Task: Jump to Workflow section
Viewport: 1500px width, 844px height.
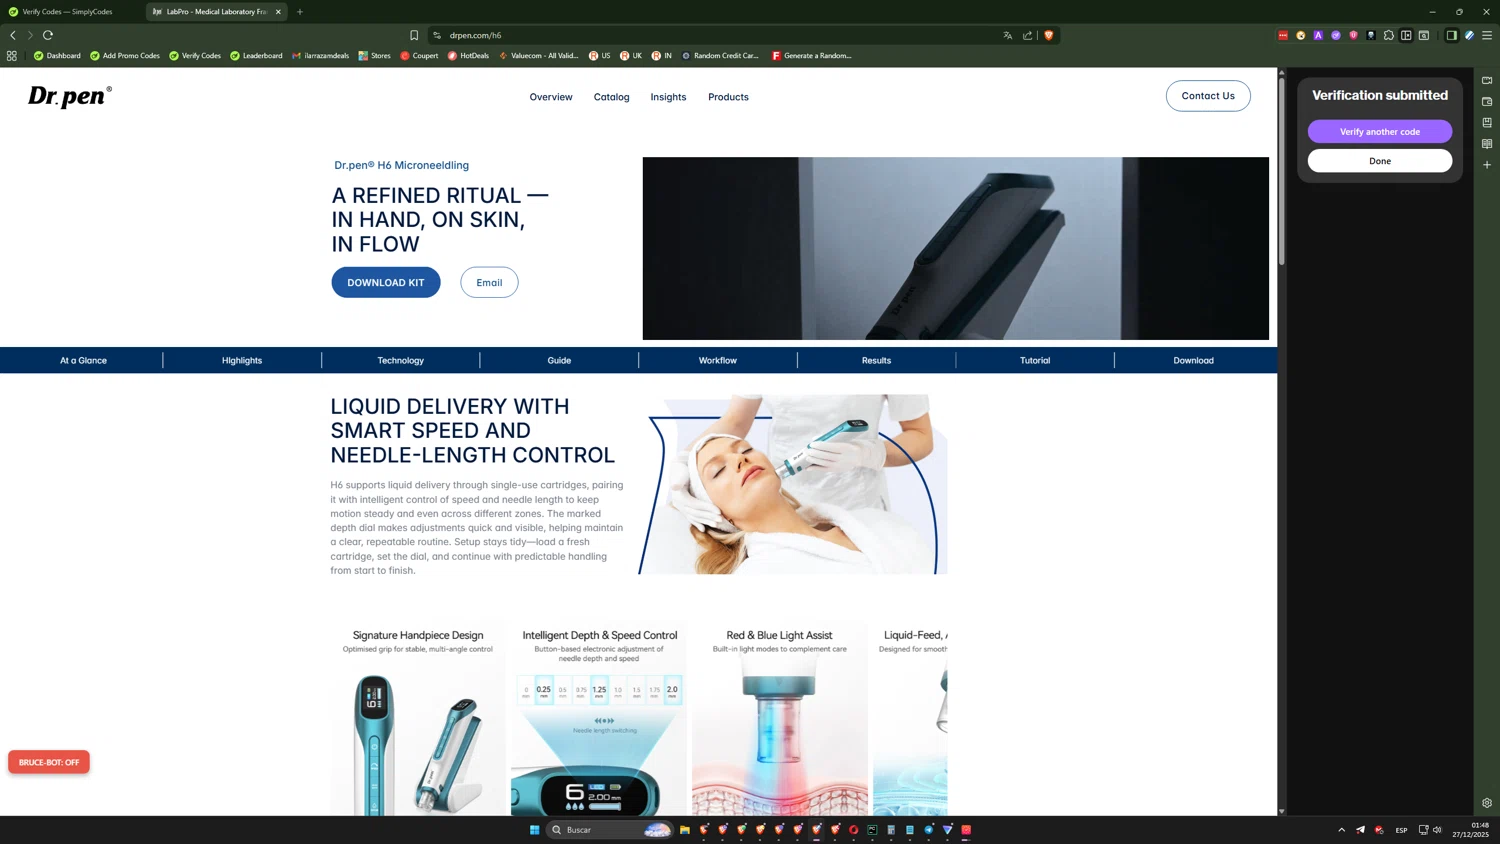Action: pos(718,360)
